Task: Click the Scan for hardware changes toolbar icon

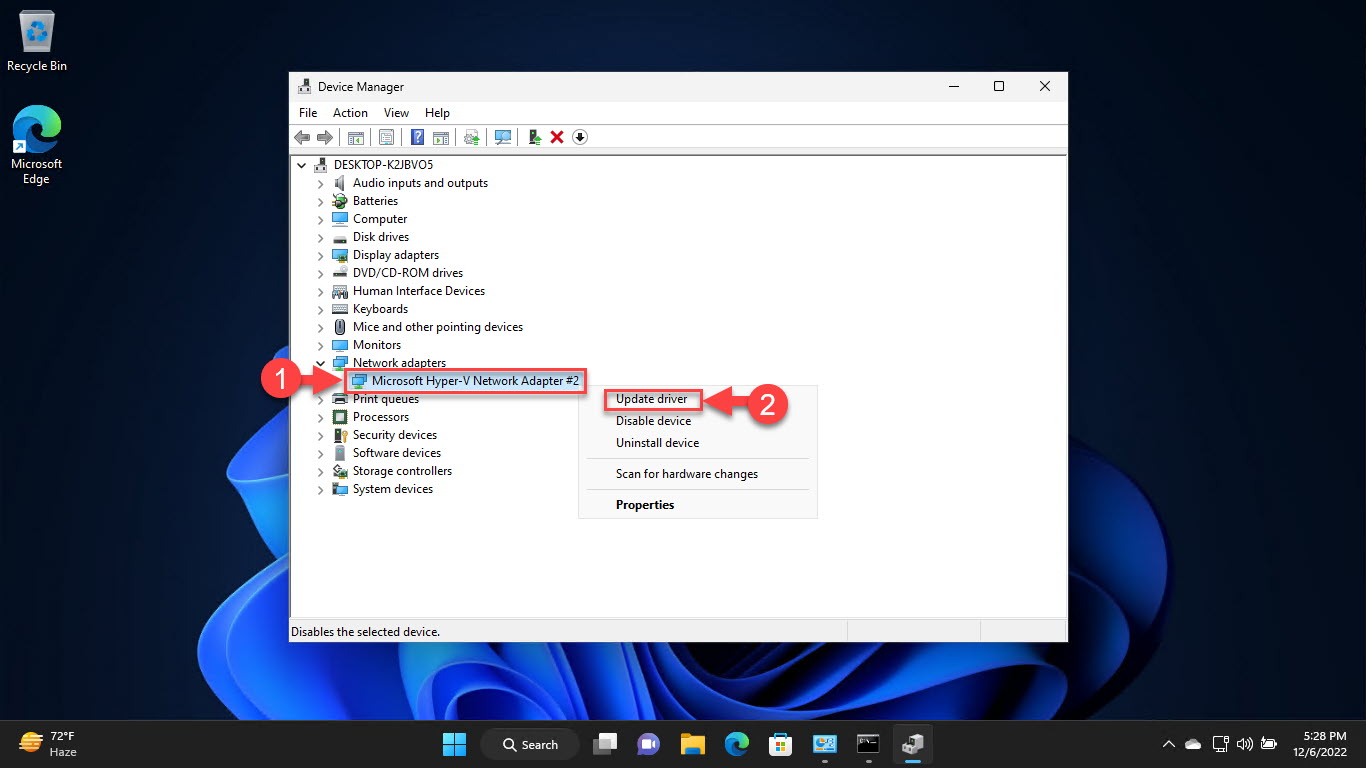Action: coord(502,137)
